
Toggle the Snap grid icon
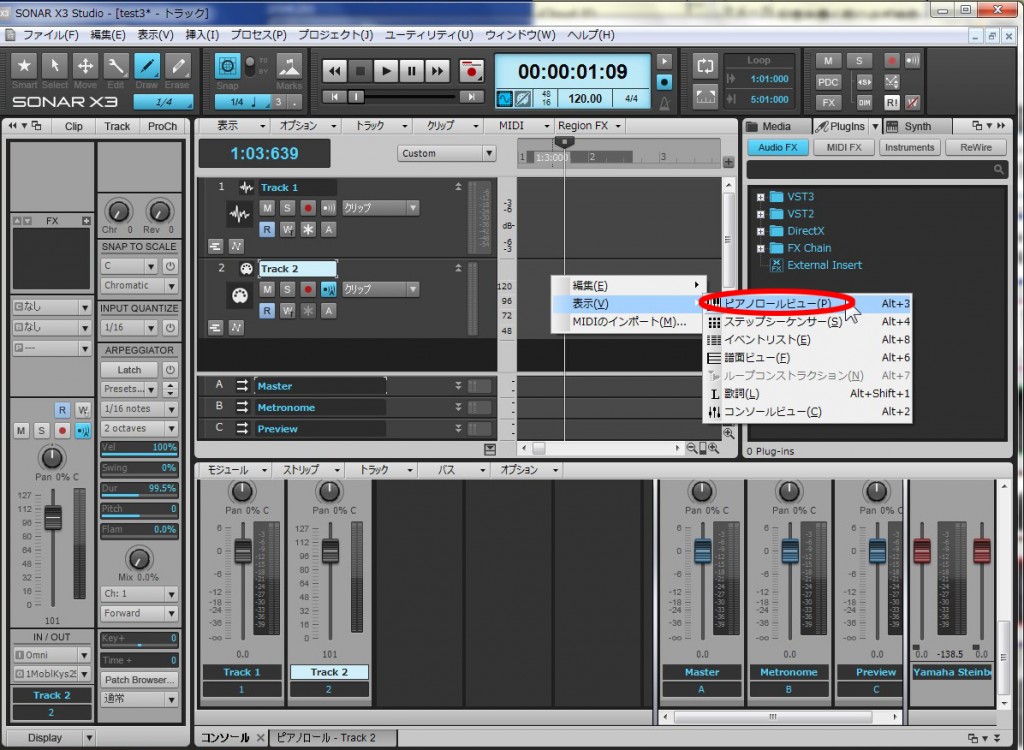[x=227, y=66]
